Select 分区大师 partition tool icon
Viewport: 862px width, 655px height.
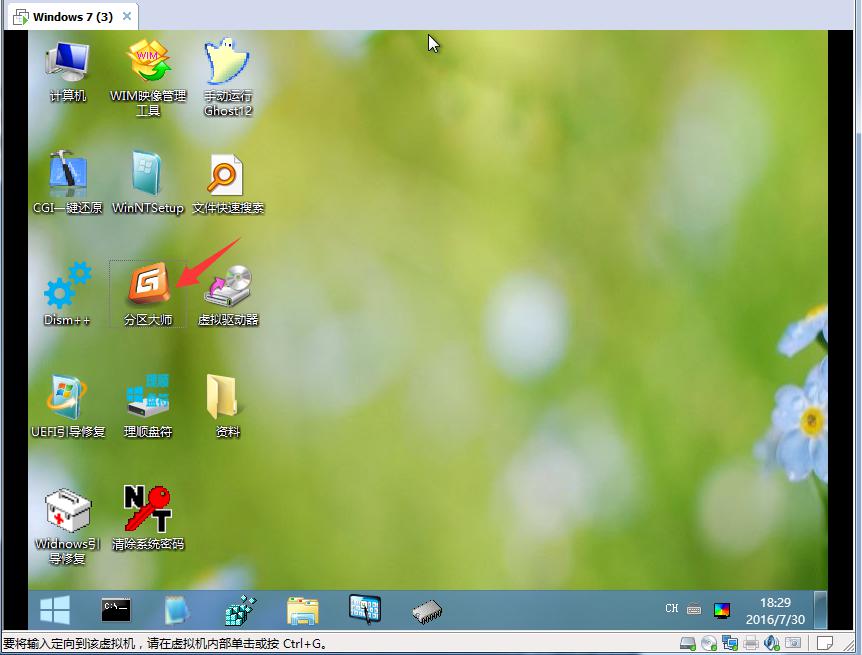click(x=148, y=294)
